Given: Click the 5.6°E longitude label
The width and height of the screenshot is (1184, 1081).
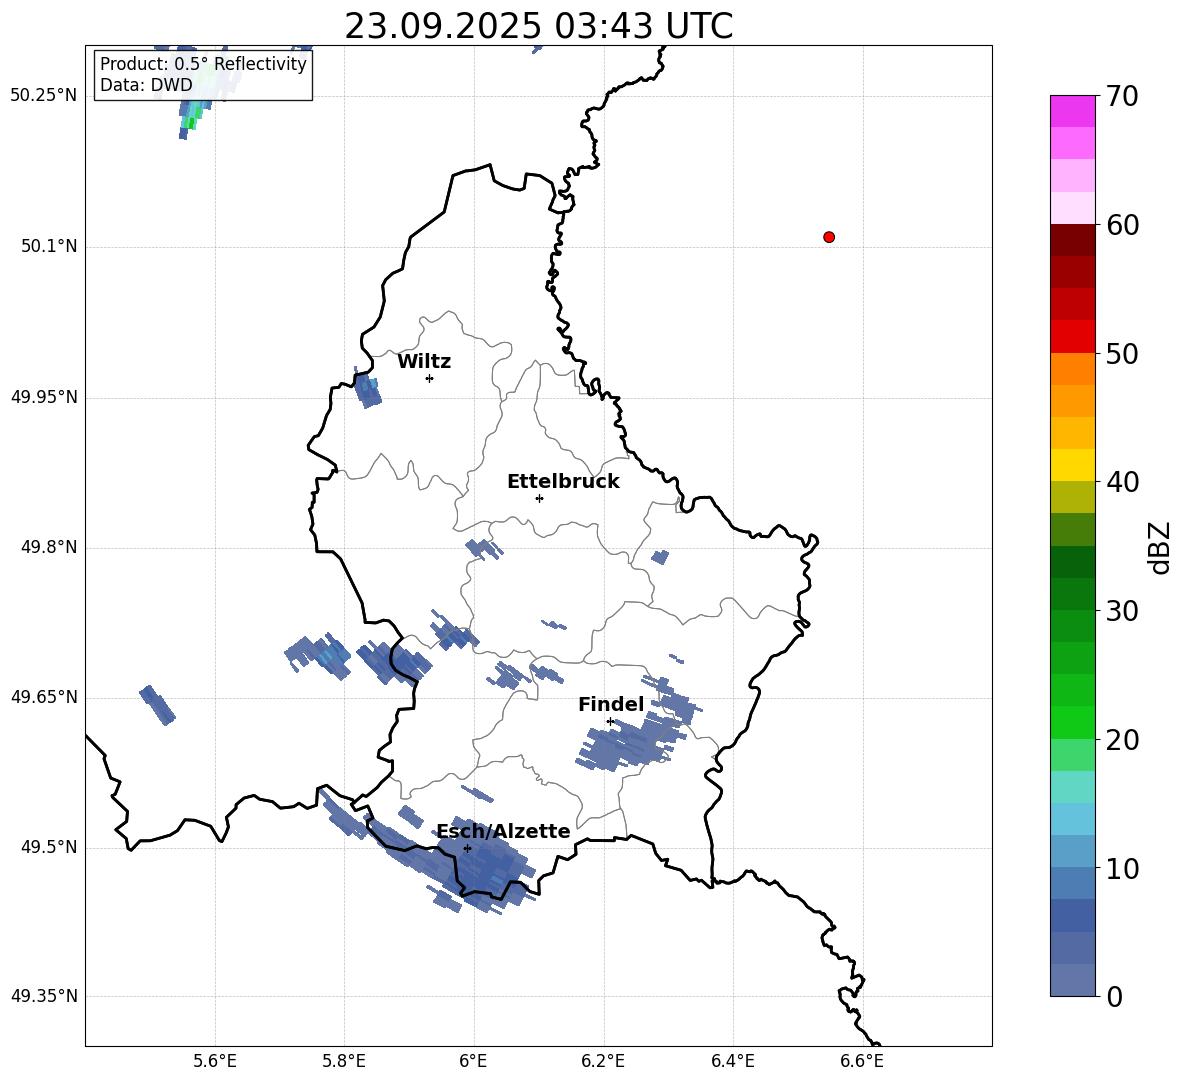Looking at the screenshot, I should tap(215, 1061).
